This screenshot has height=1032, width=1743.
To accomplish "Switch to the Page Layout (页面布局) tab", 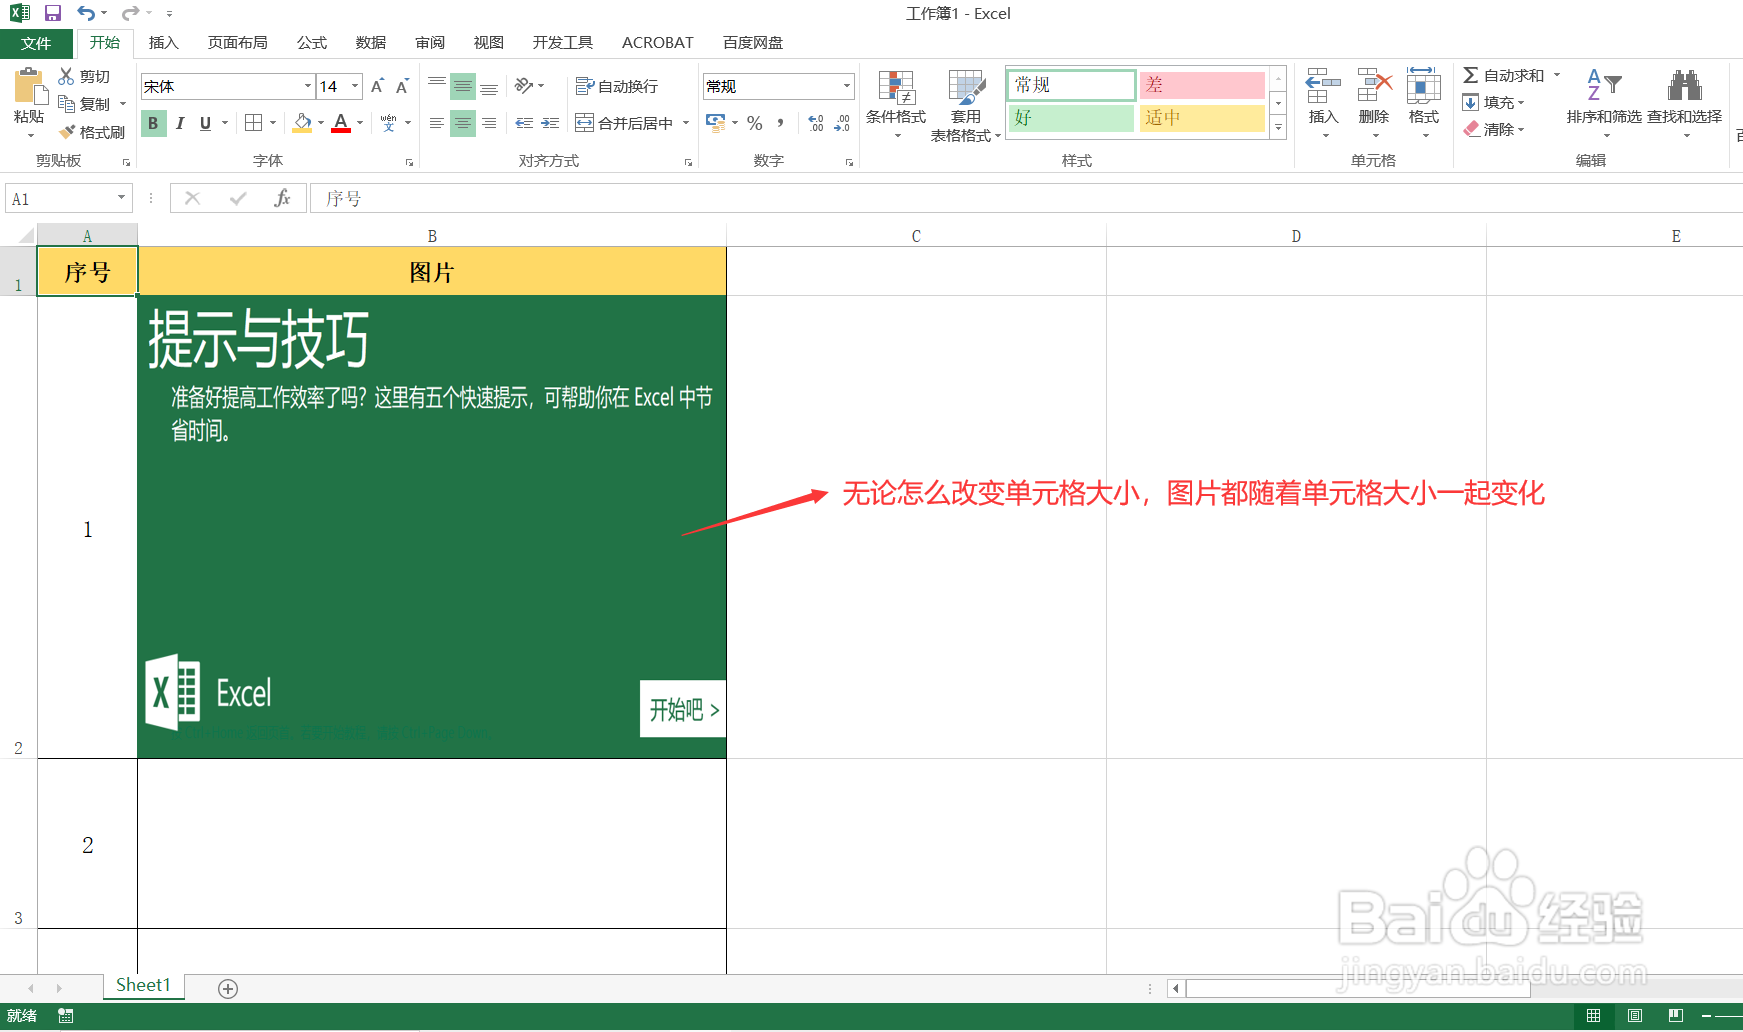I will [238, 43].
